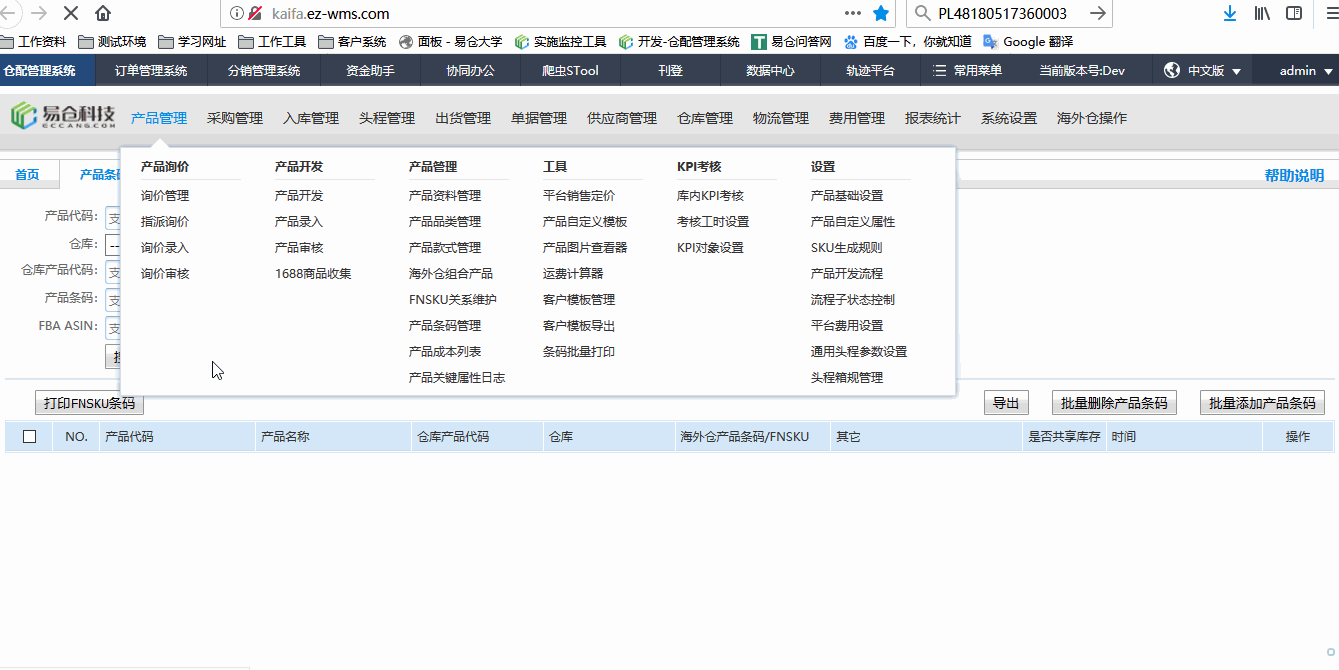The height and width of the screenshot is (670, 1339).
Task: Open the Firefox downloads panel icon
Action: [1230, 15]
